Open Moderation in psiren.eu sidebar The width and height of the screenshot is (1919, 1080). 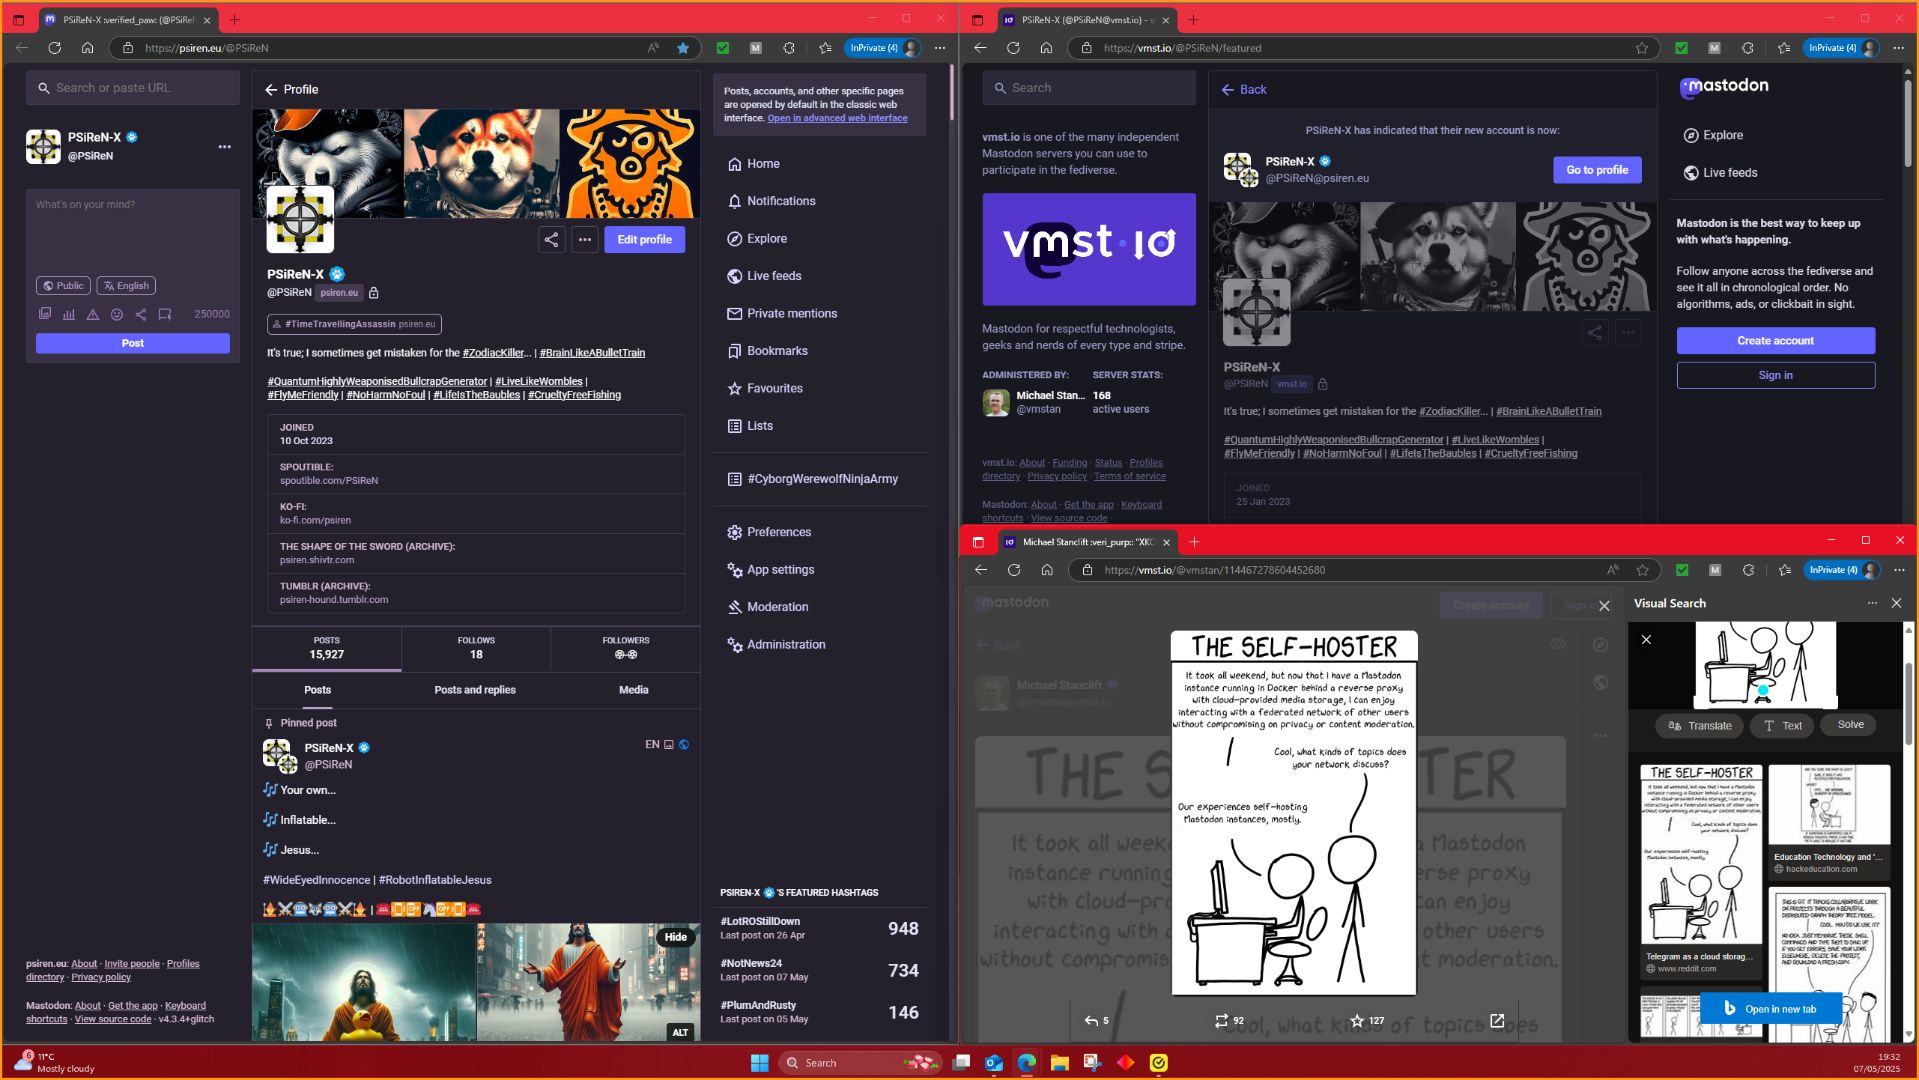click(768, 607)
